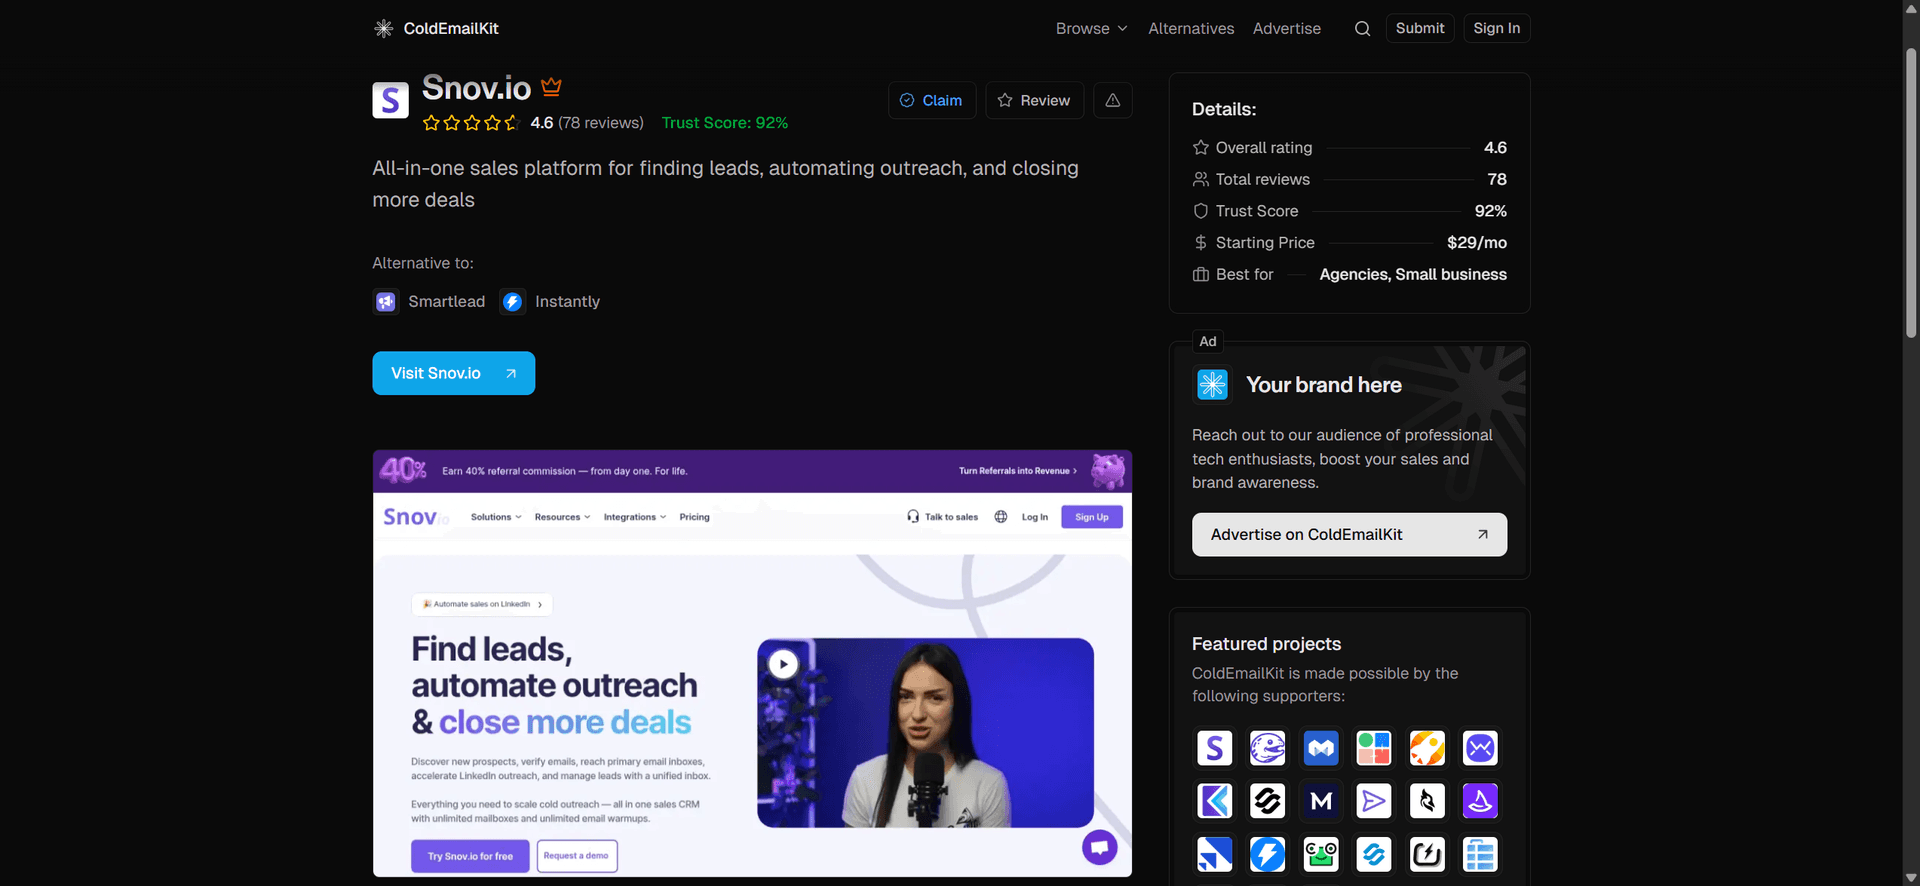Play the video in website preview

(783, 664)
